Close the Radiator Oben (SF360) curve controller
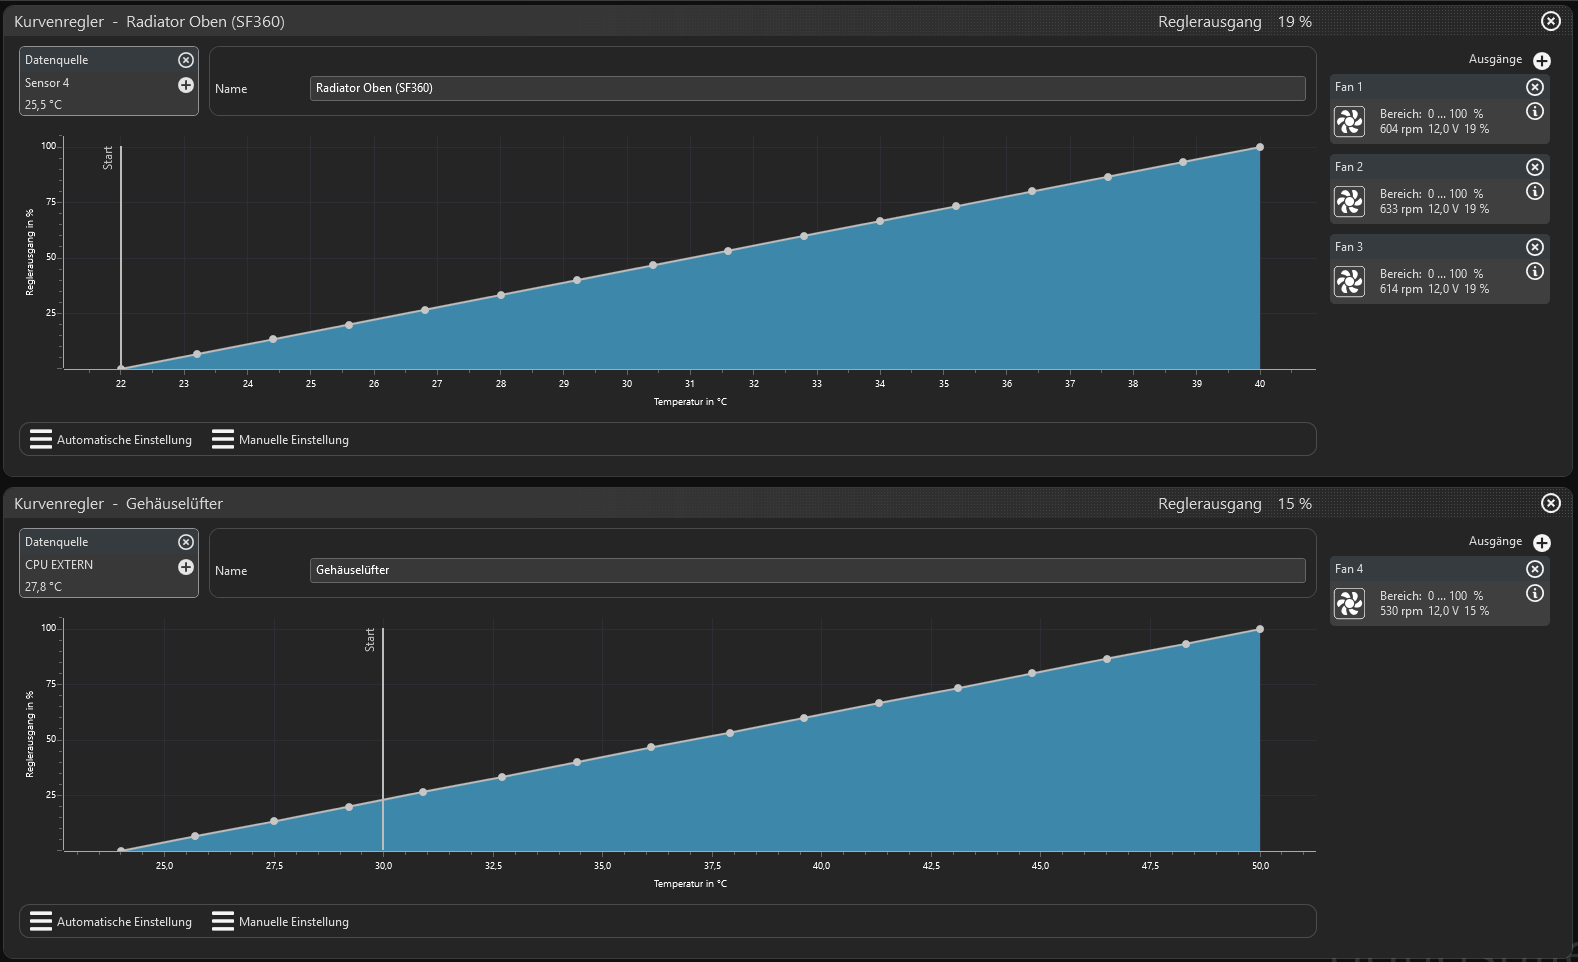The width and height of the screenshot is (1578, 962). point(1550,21)
